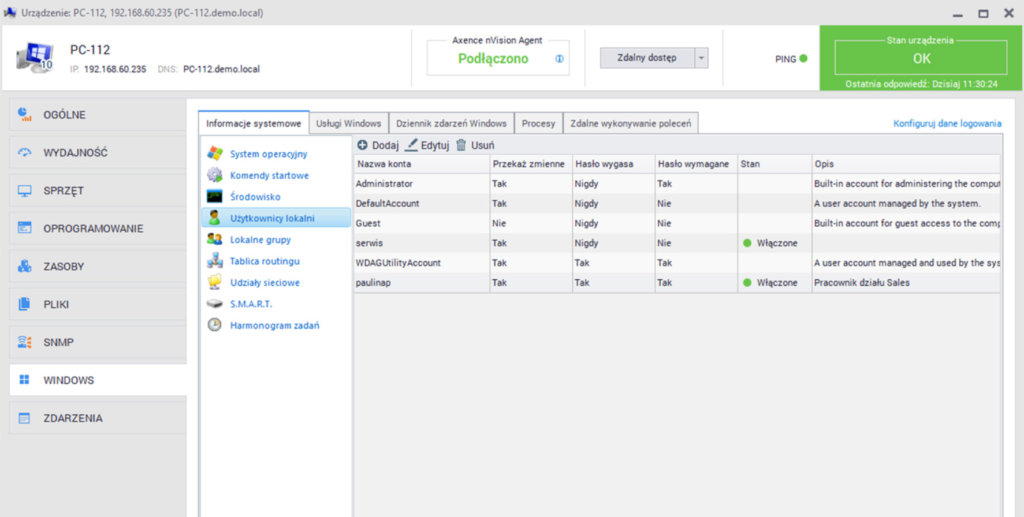Click Włączone status in serwis row
1024x517 pixels.
[776, 243]
